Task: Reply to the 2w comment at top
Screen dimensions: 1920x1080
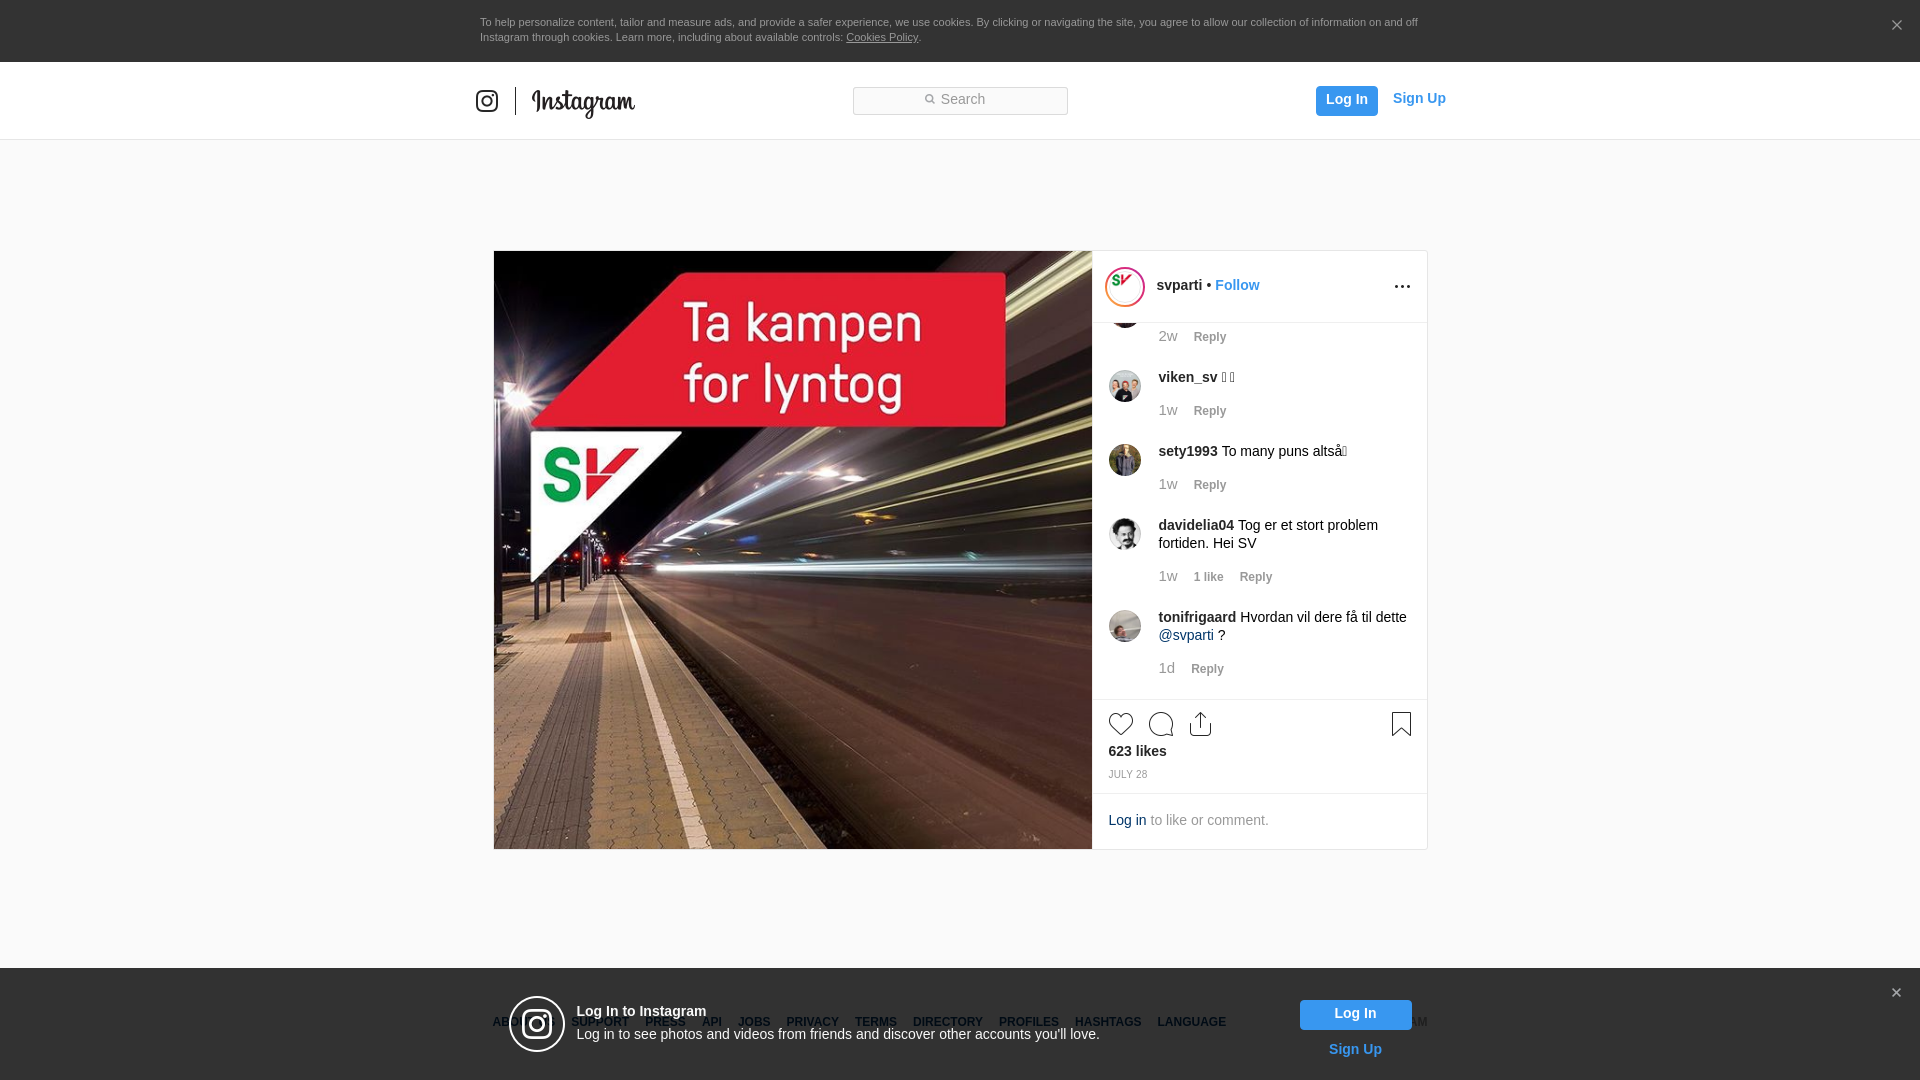Action: click(1210, 337)
